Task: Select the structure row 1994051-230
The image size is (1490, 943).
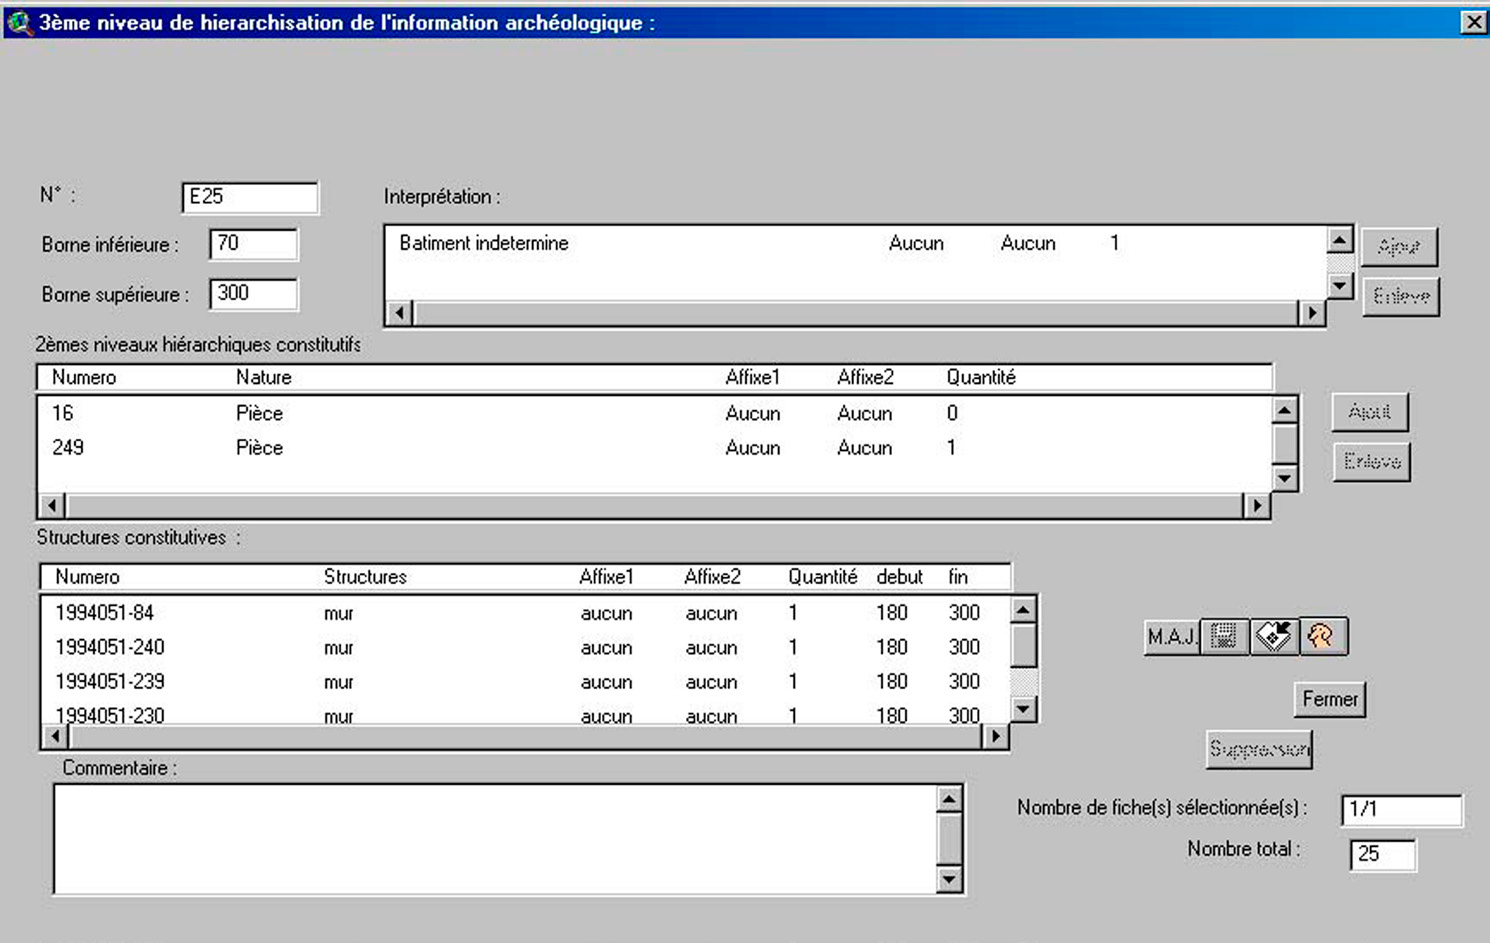Action: click(525, 714)
